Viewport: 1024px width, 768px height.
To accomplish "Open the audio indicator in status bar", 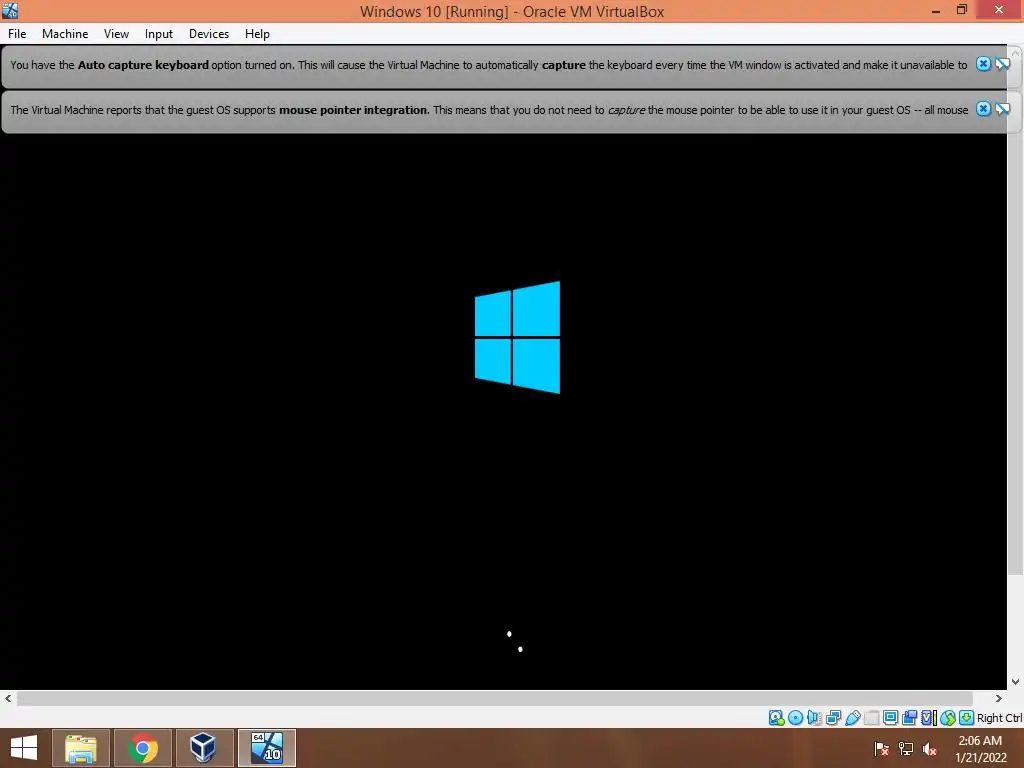I will [x=814, y=718].
